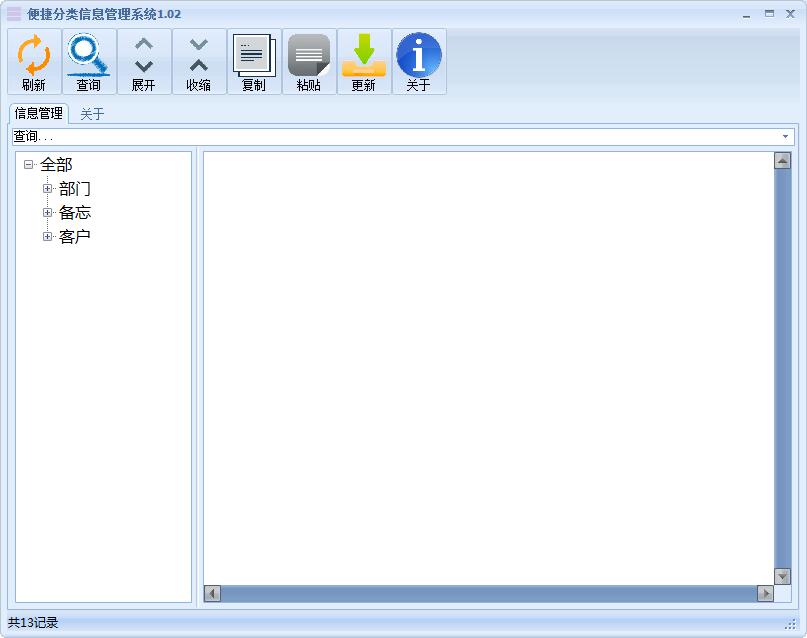Select the 全部 tree item
Image resolution: width=807 pixels, height=638 pixels.
56,165
